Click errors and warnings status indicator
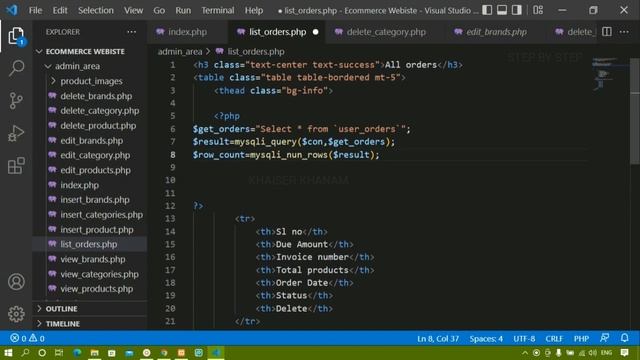The image size is (640, 360). click(x=27, y=338)
